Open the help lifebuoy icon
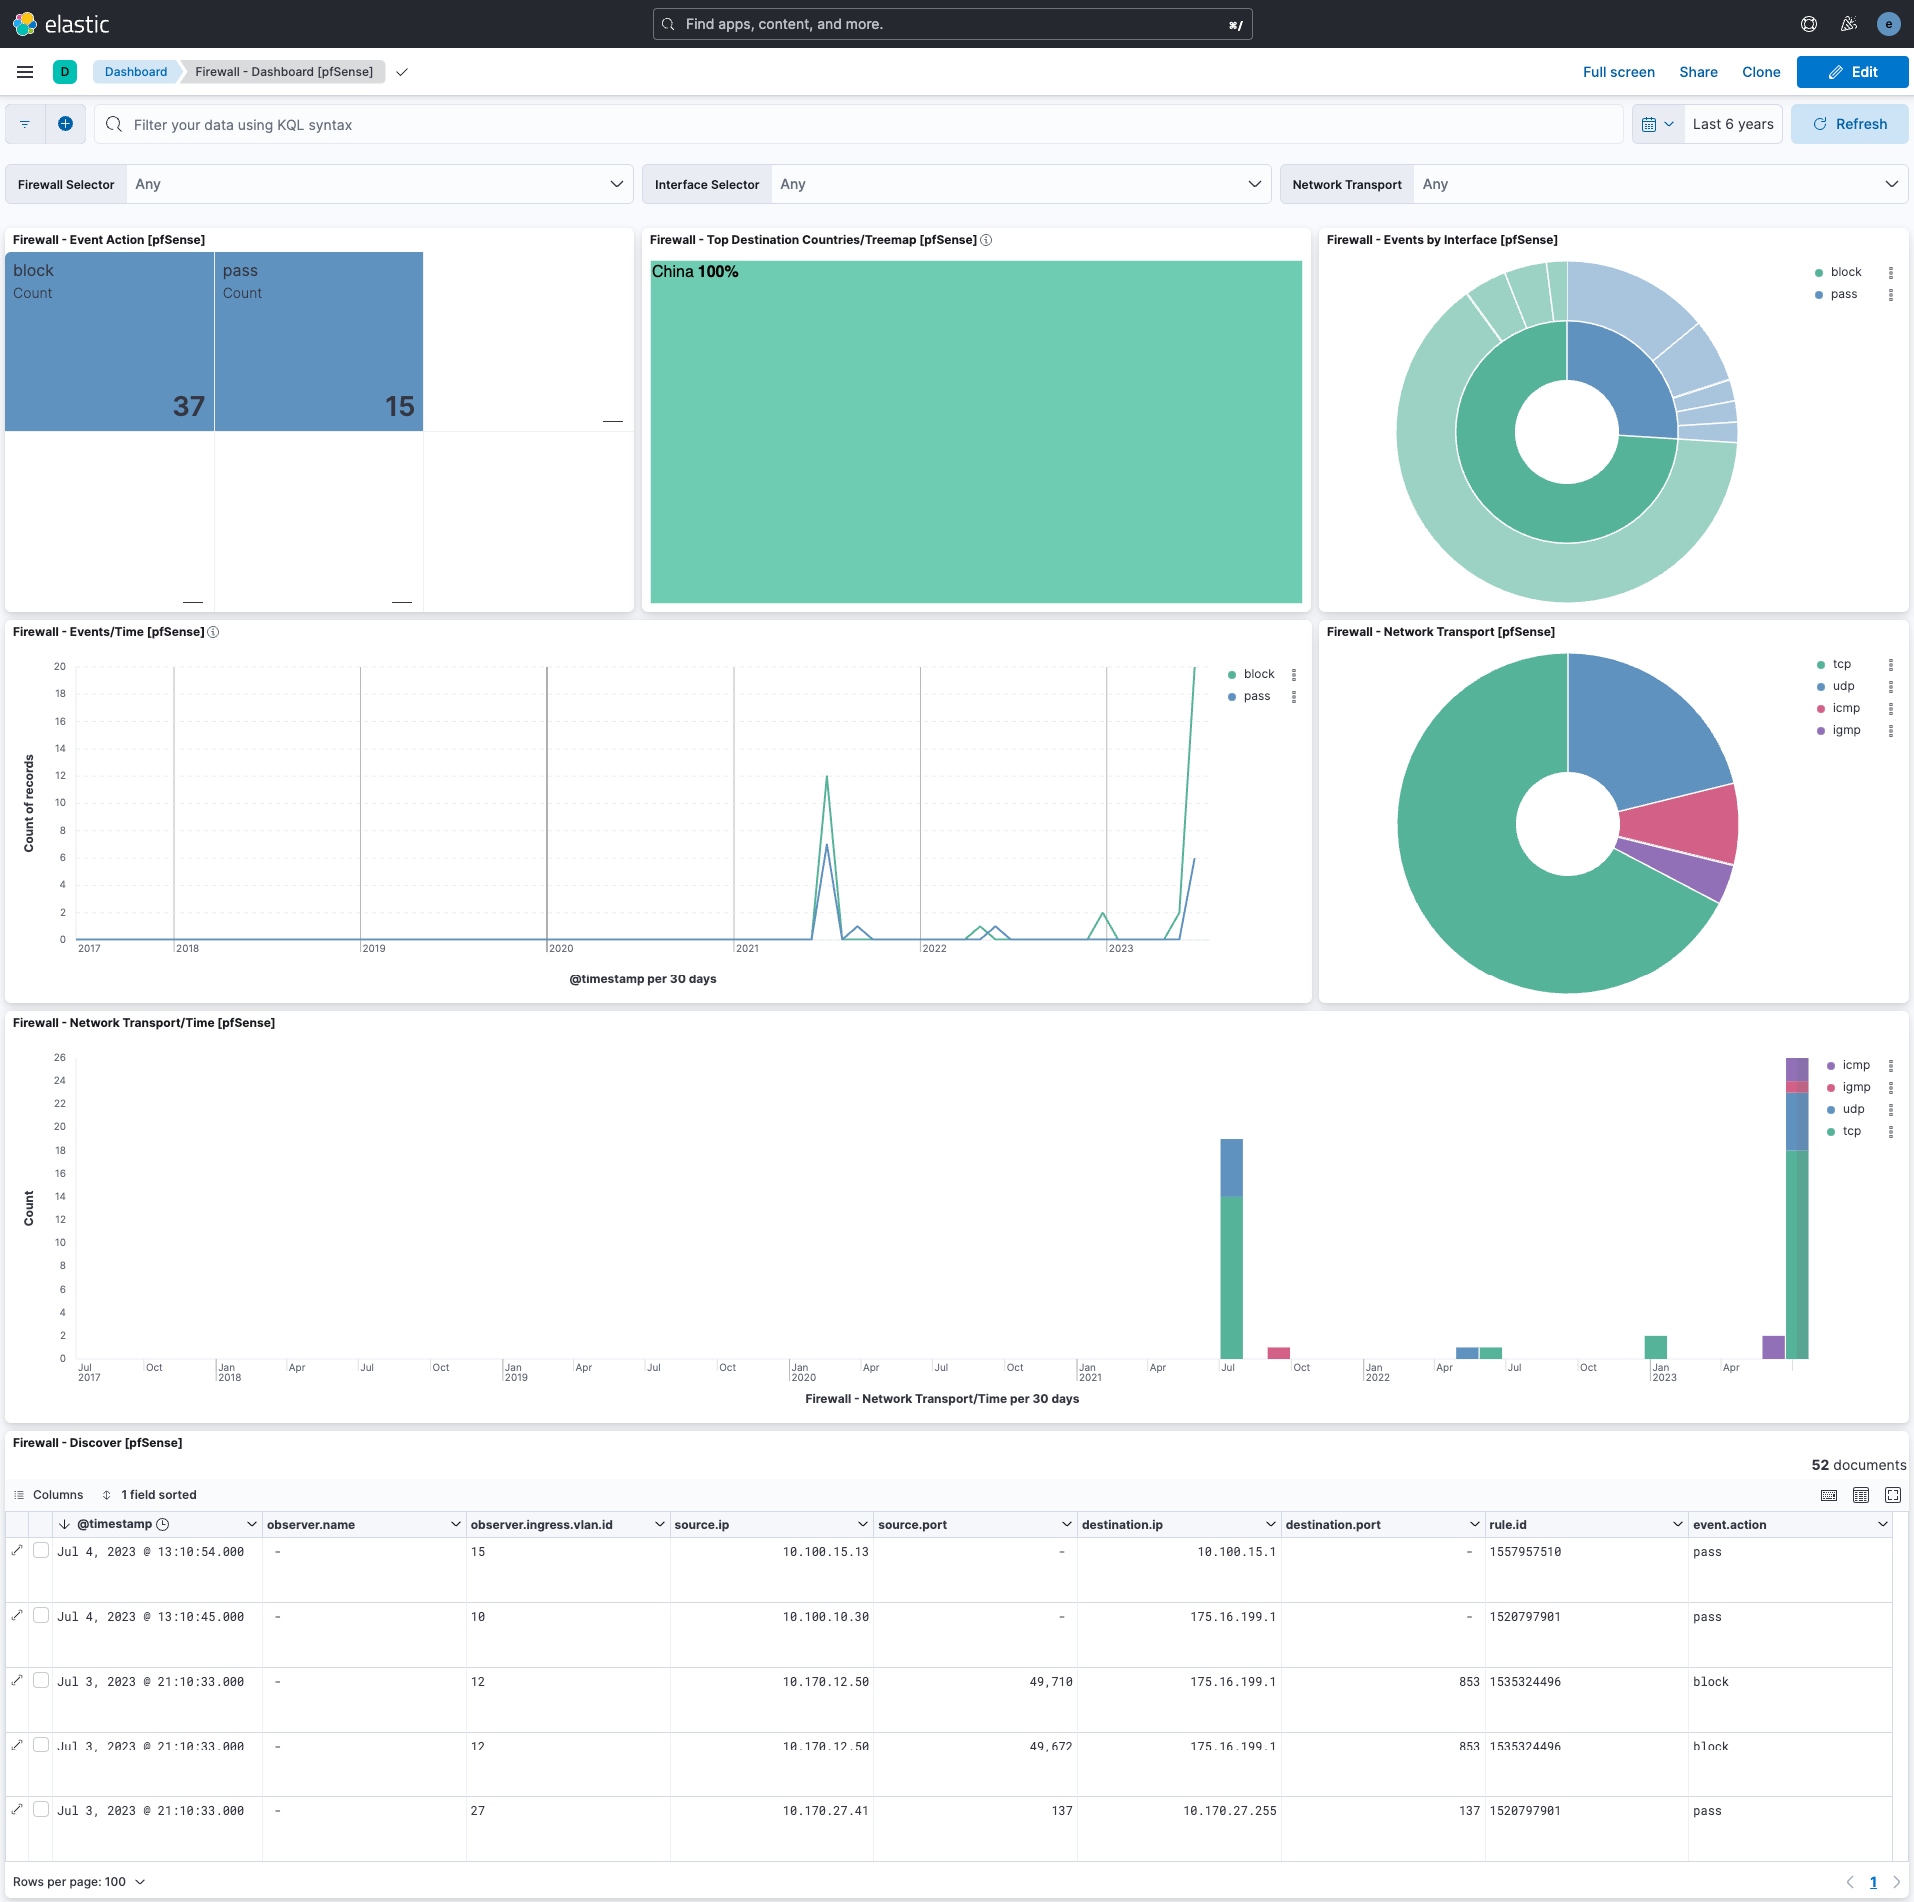Viewport: 1914px width, 1902px height. pos(1809,23)
